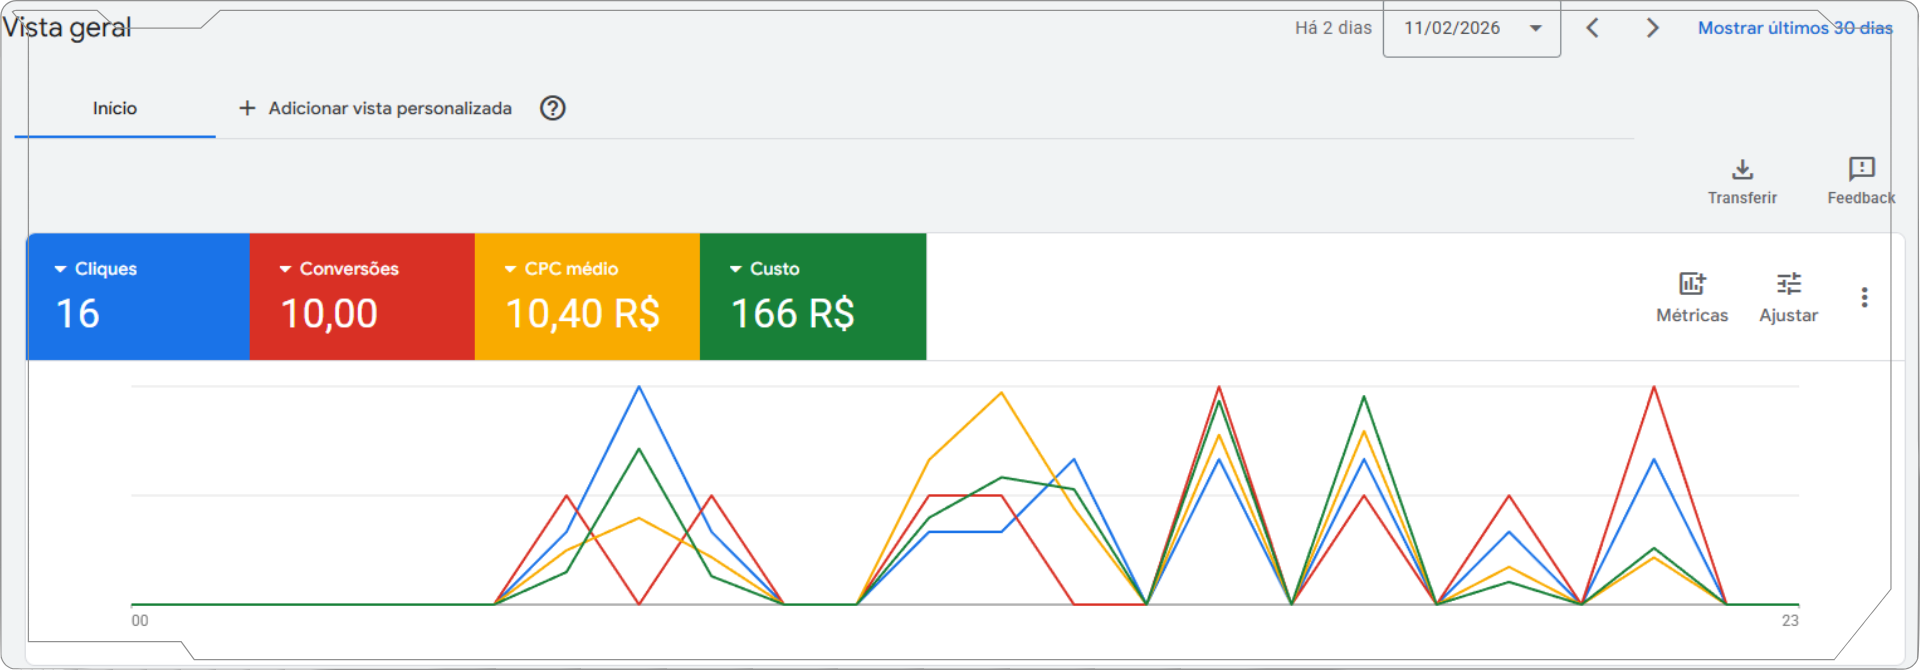The width and height of the screenshot is (1920, 670).
Task: Click the help question mark icon
Action: pyautogui.click(x=553, y=108)
